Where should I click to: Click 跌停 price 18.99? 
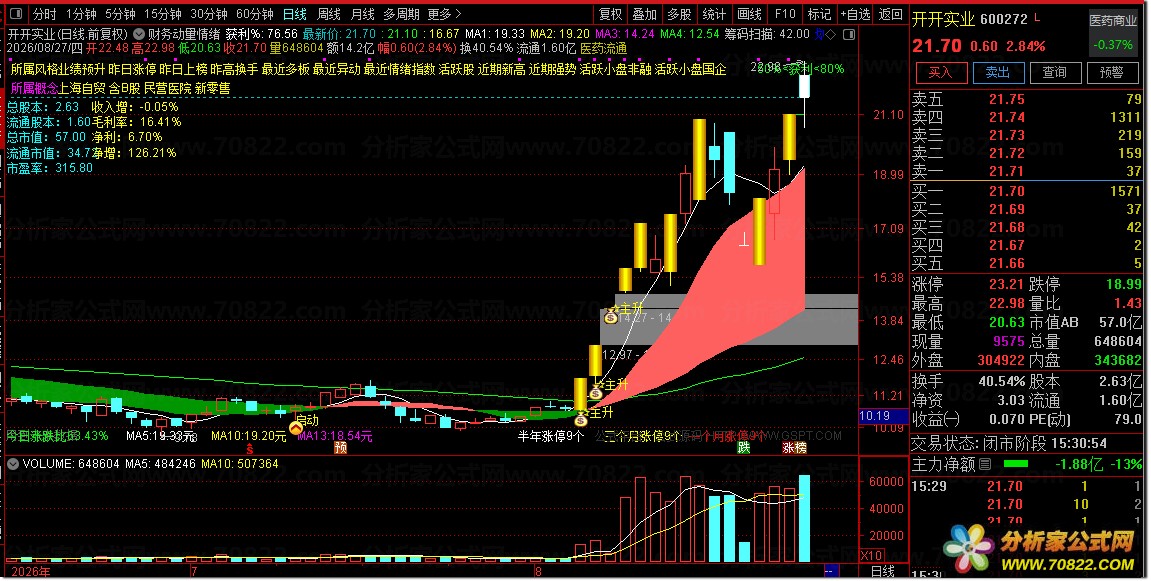1124,284
